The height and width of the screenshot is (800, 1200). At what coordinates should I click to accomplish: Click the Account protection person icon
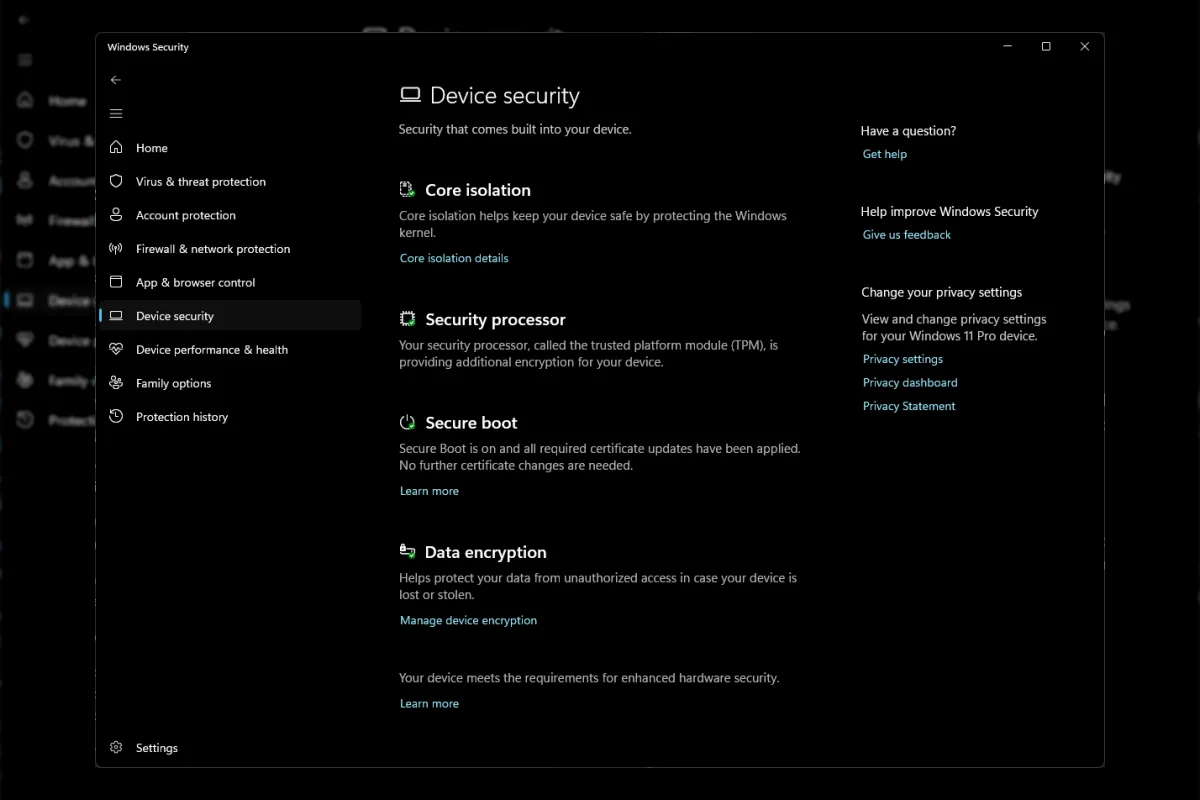pos(116,215)
